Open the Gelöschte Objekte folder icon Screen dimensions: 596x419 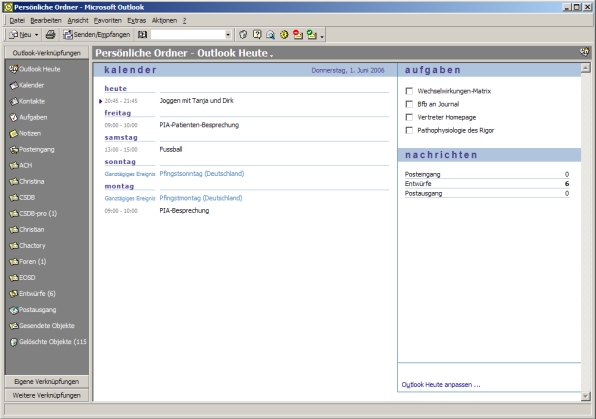(x=14, y=342)
